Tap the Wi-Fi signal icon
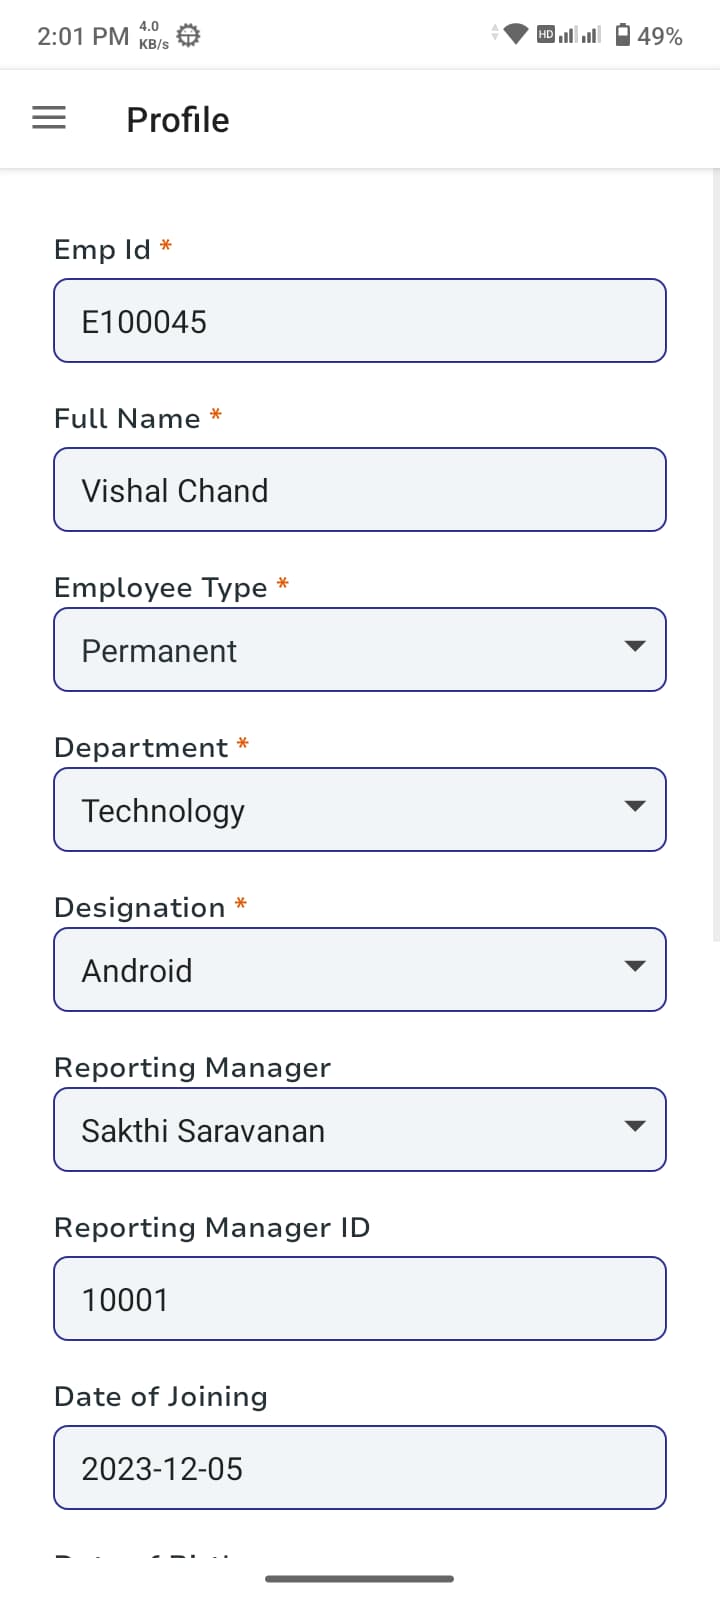The width and height of the screenshot is (720, 1600). [x=516, y=35]
